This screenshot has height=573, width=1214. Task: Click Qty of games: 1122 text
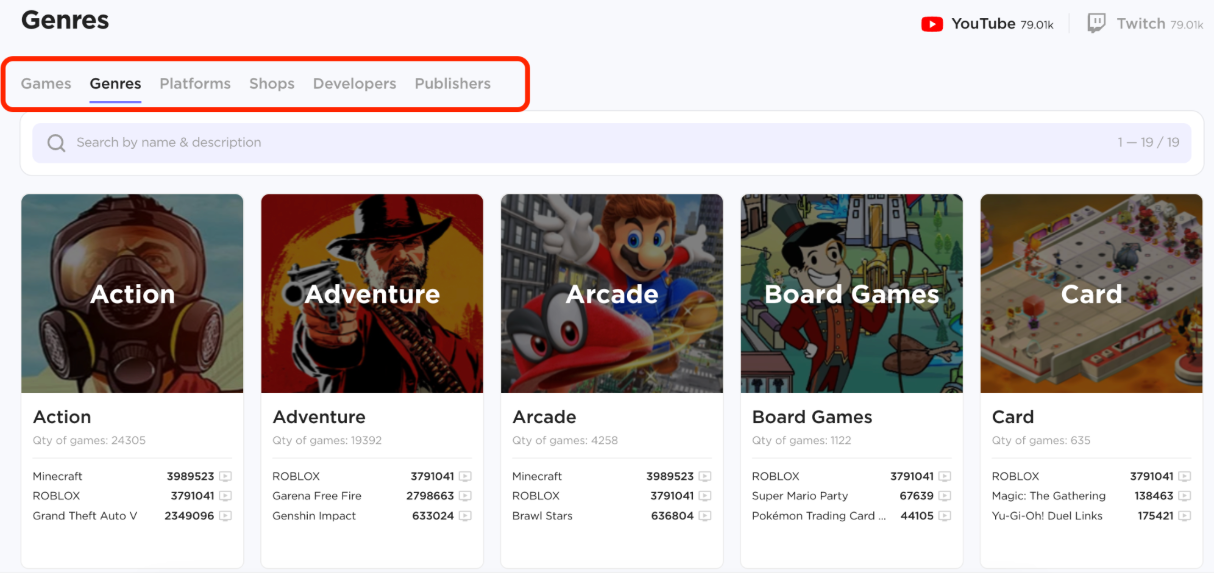(801, 441)
